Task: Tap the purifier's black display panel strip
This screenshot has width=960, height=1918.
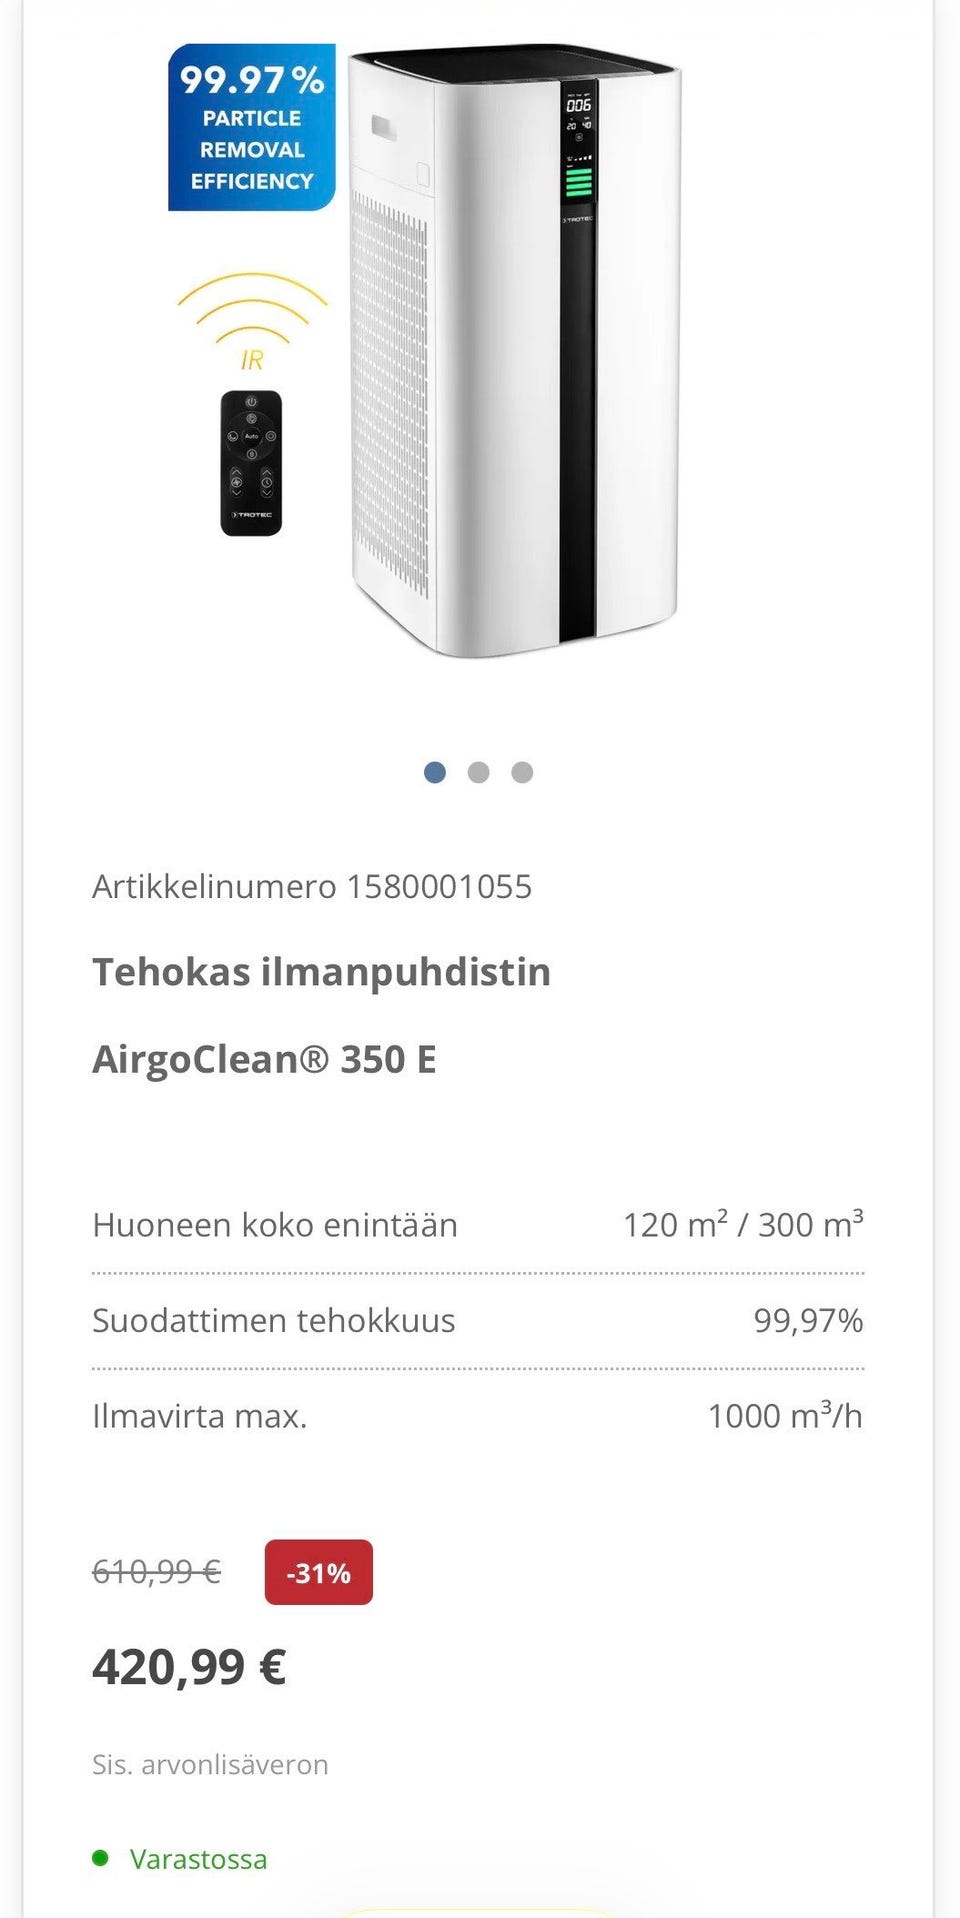Action: tap(577, 360)
